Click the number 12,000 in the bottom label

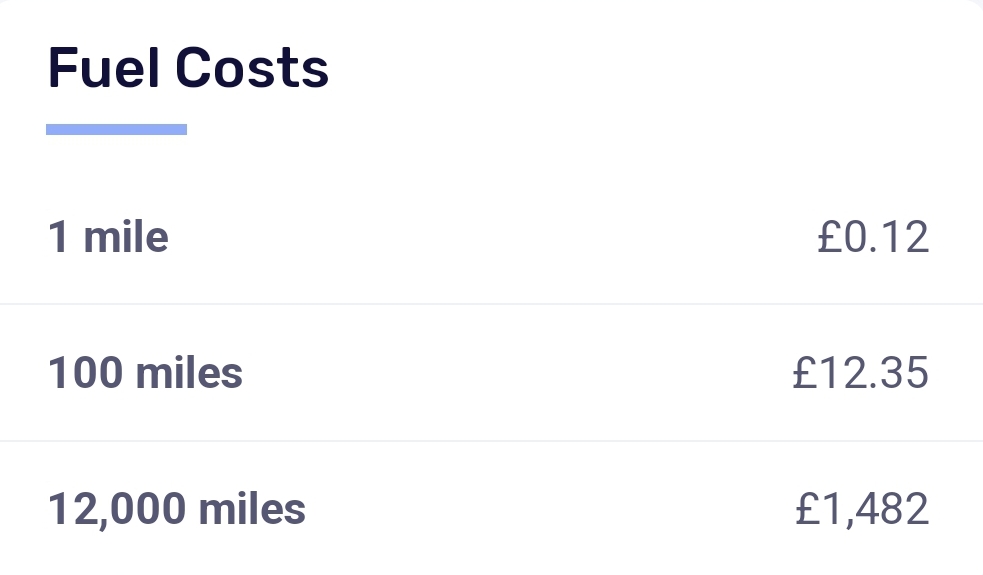pos(117,509)
